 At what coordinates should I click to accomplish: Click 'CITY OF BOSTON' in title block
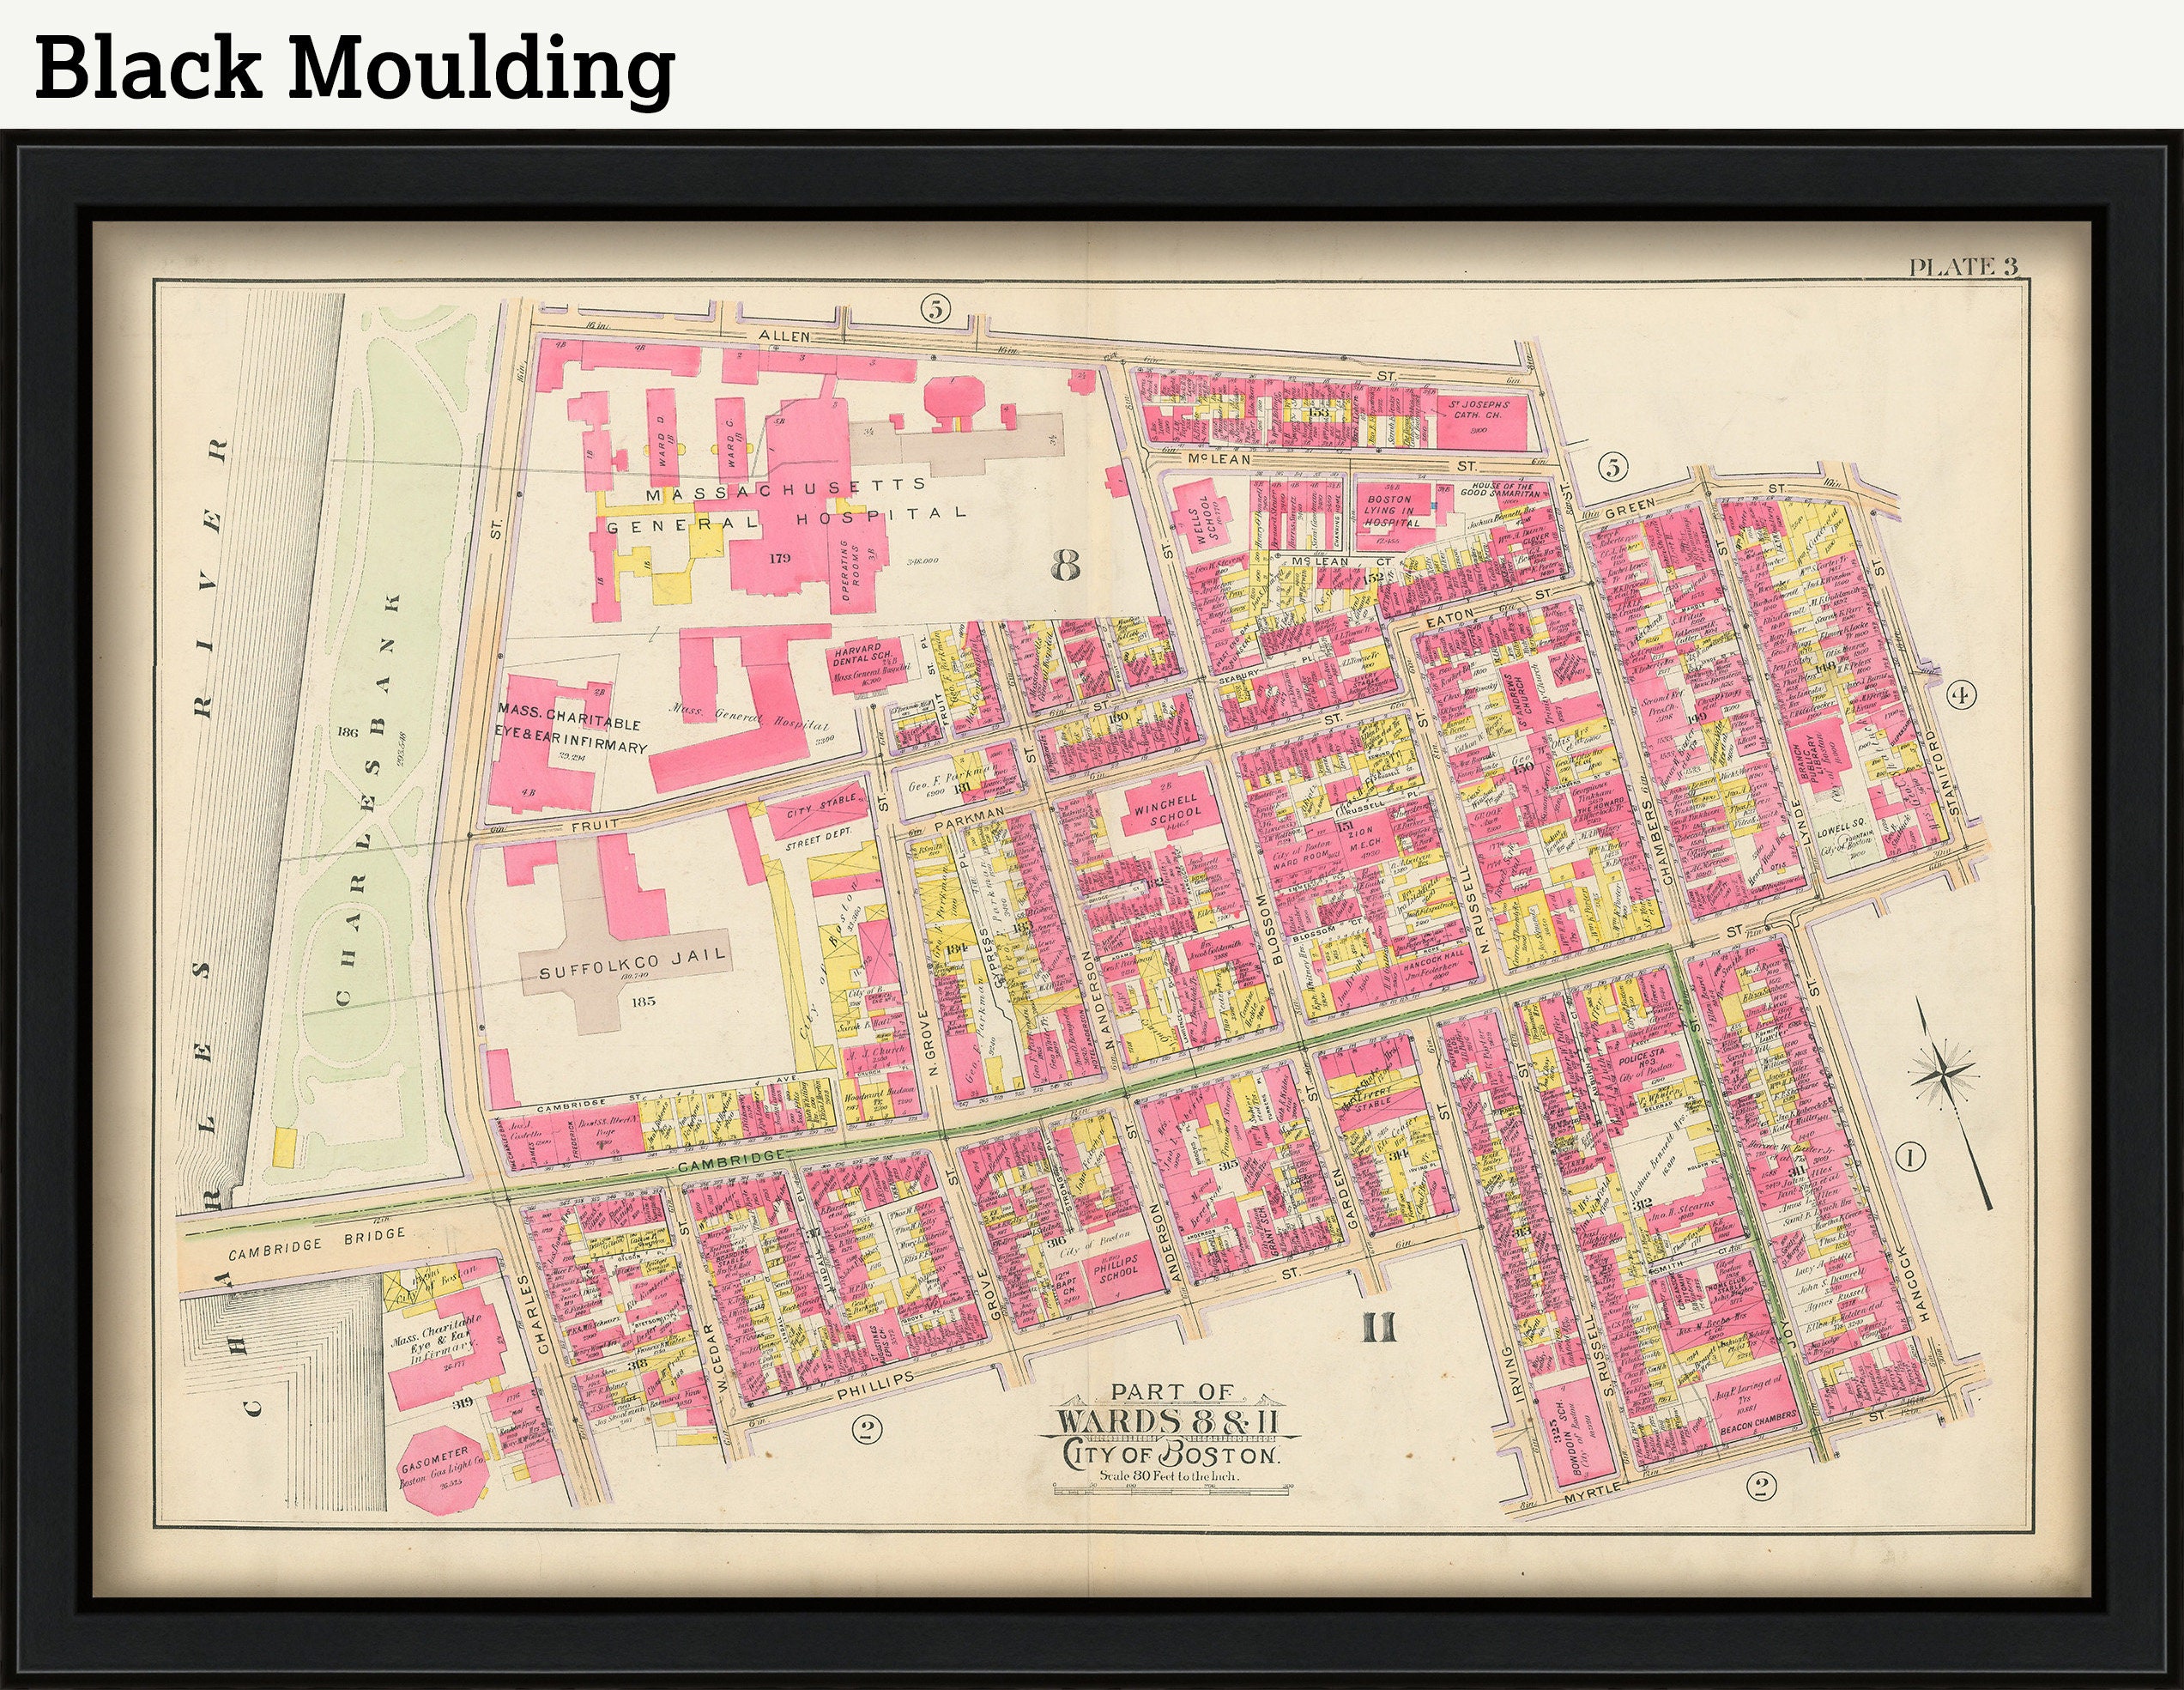click(1171, 1455)
